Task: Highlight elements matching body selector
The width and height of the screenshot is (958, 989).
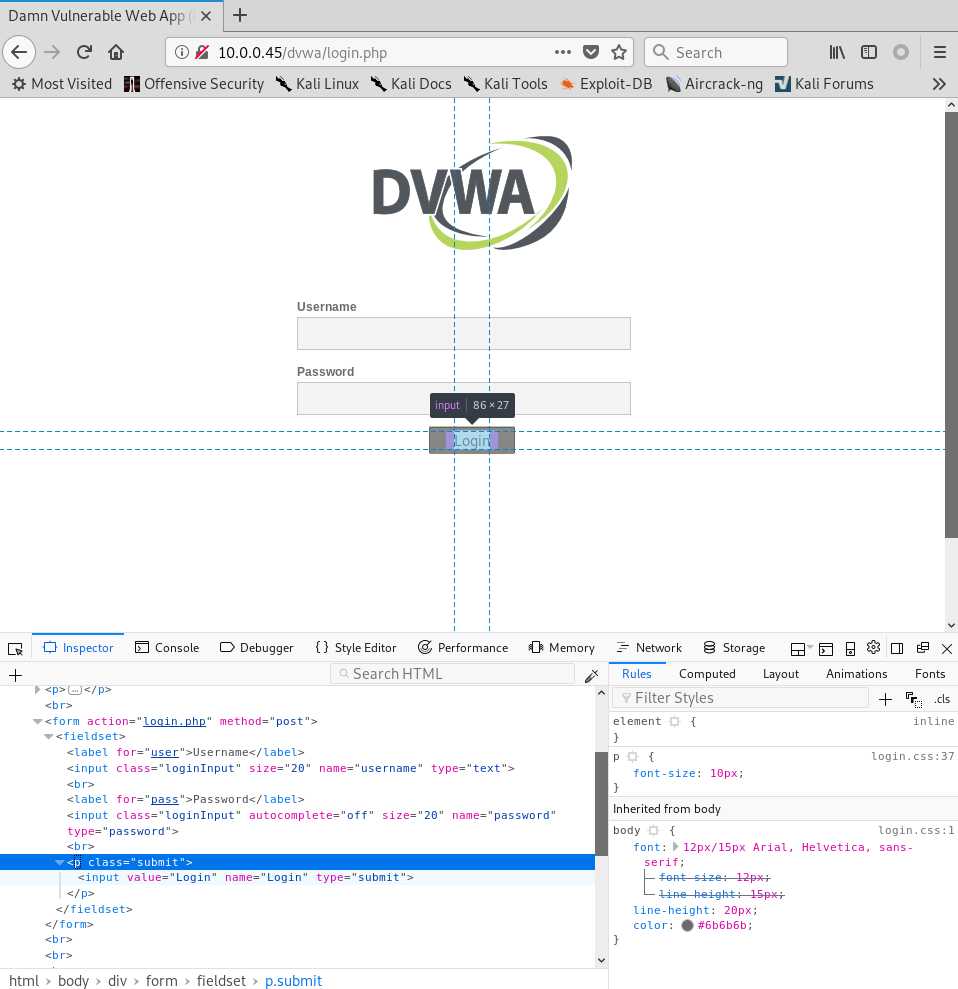Action: (x=653, y=831)
